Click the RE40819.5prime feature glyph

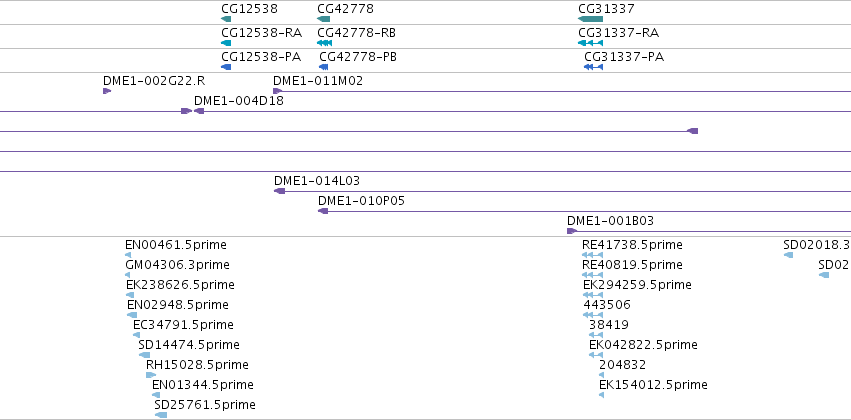(x=592, y=275)
